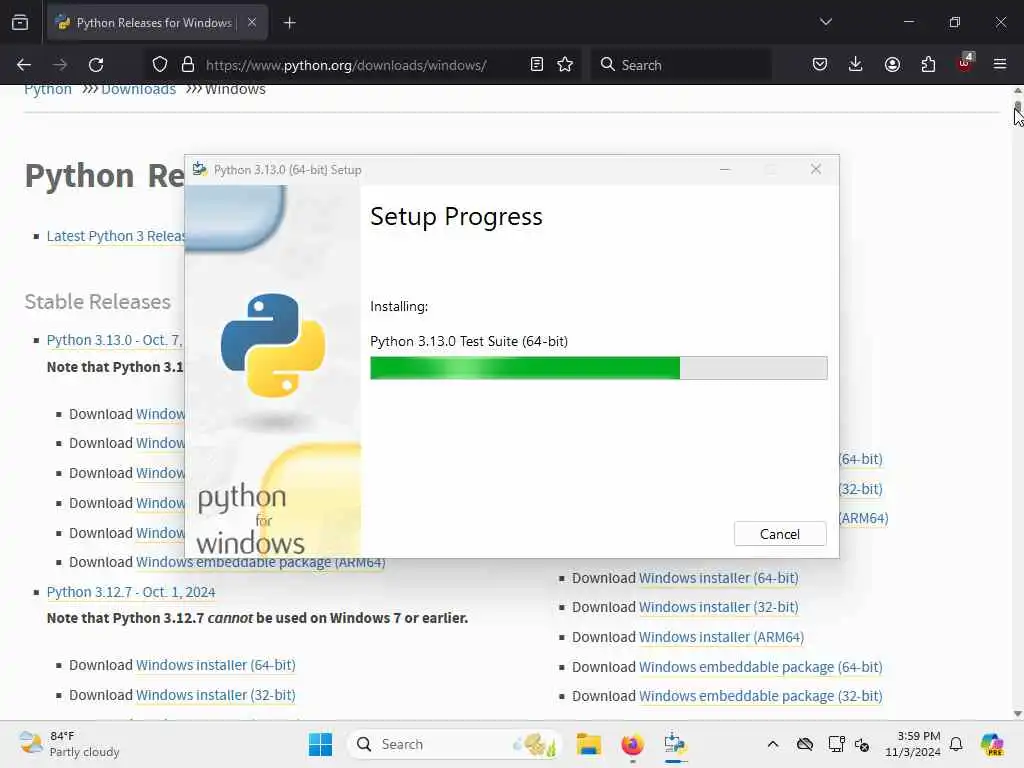Viewport: 1024px width, 768px height.
Task: Click the Firefox Search box
Action: pyautogui.click(x=680, y=65)
